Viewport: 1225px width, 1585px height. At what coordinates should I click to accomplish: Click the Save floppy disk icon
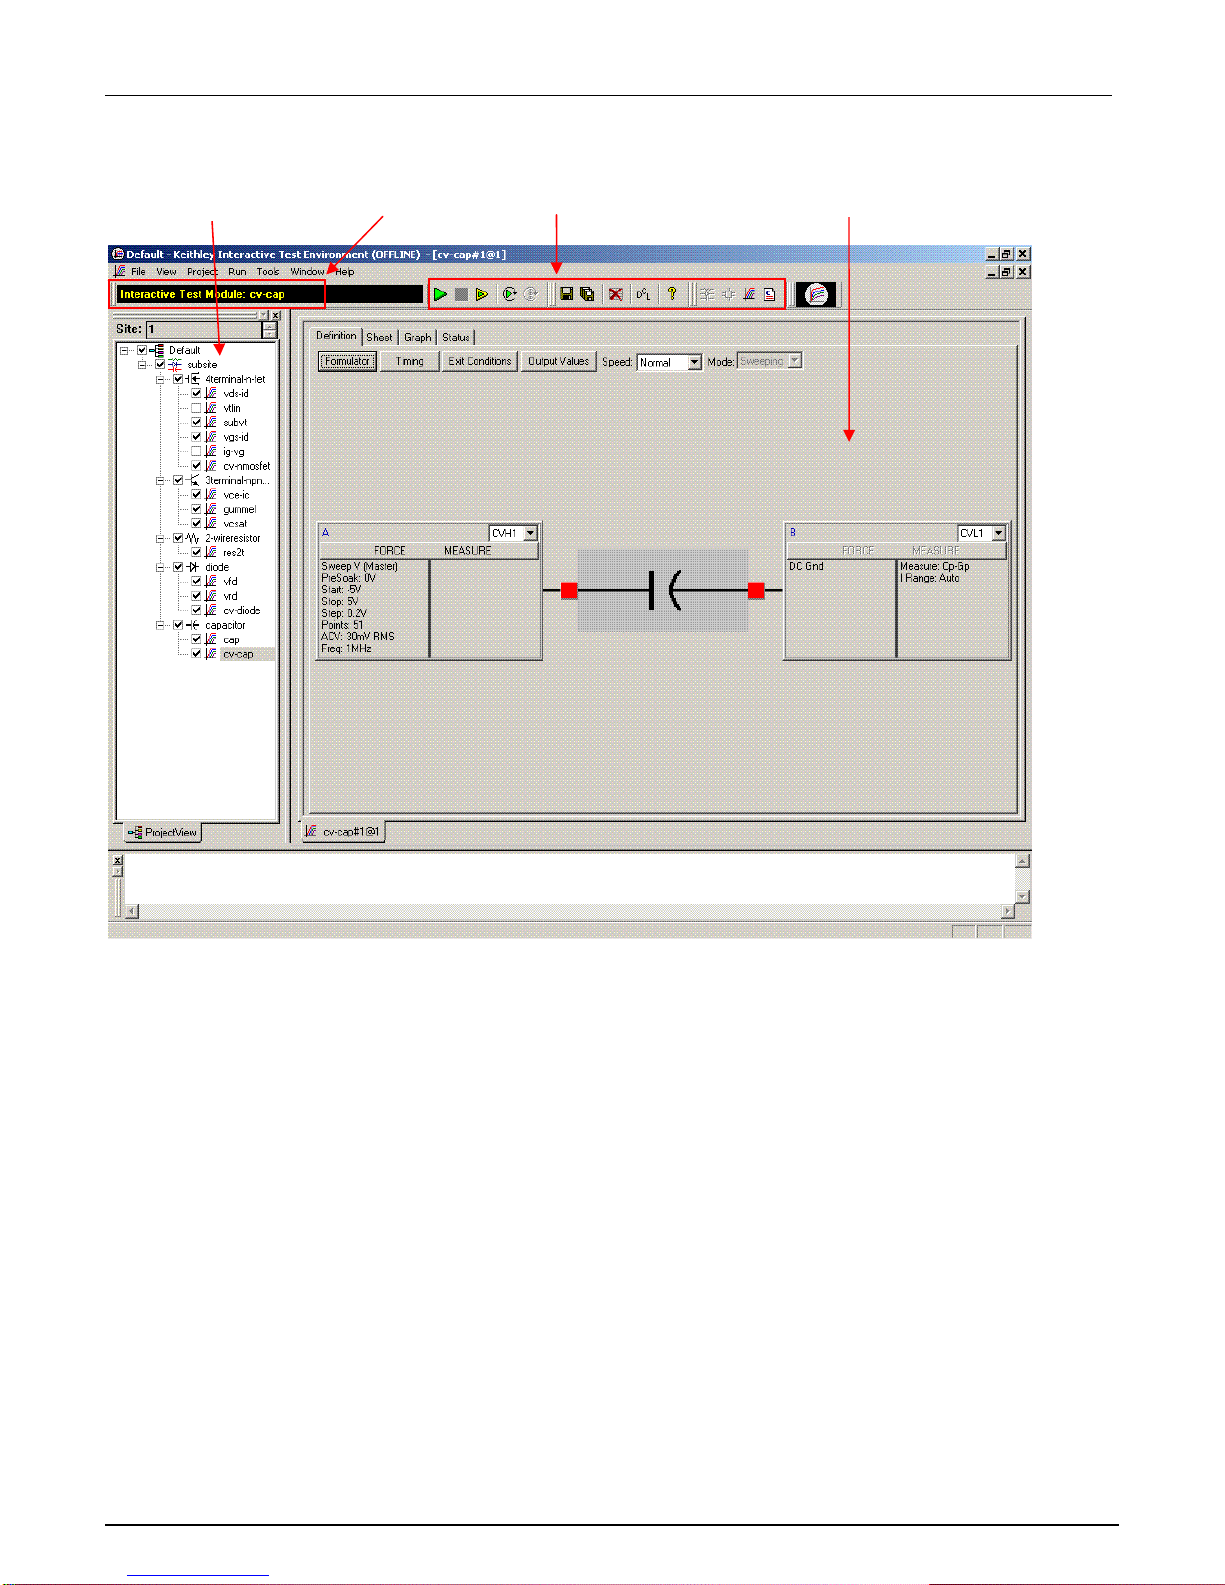click(566, 294)
